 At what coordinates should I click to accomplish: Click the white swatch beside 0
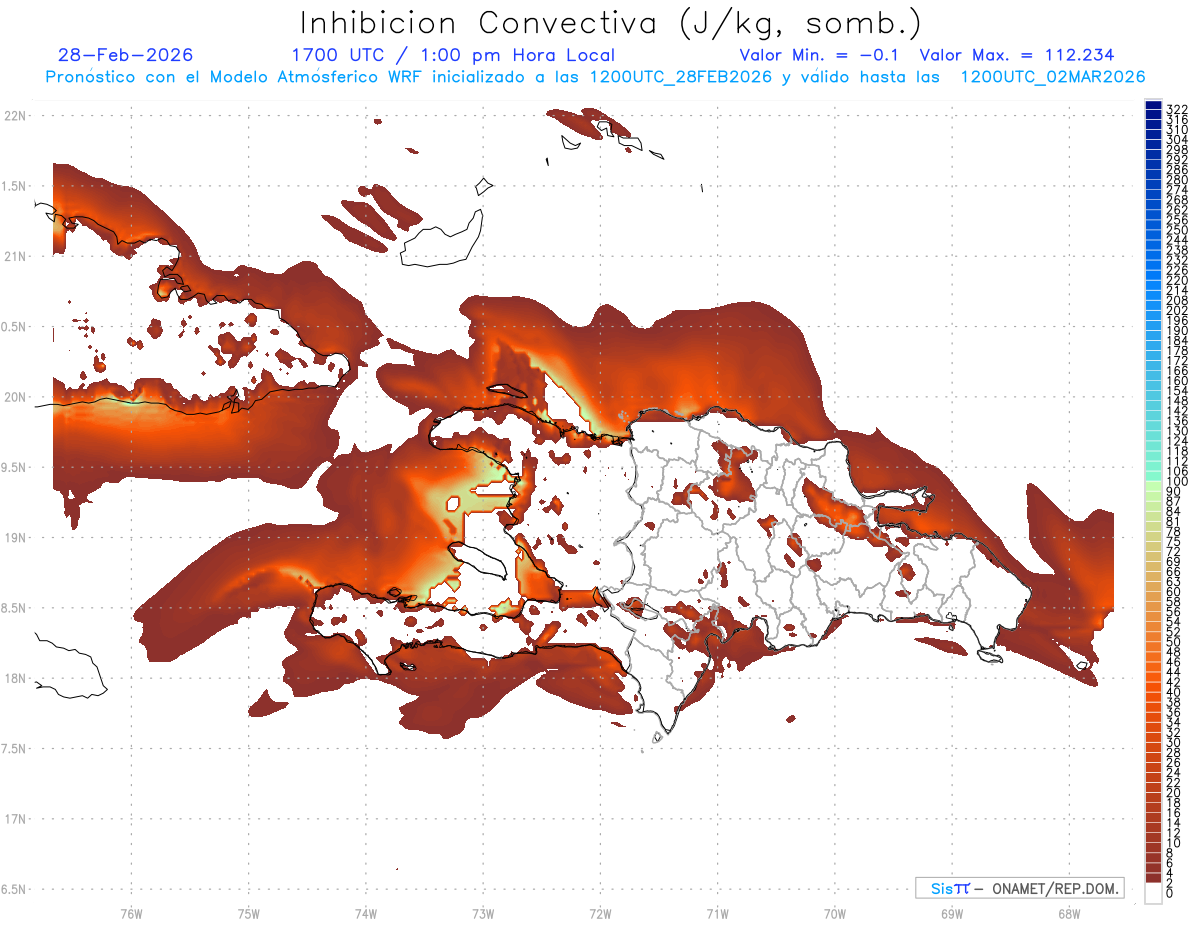pyautogui.click(x=1153, y=894)
